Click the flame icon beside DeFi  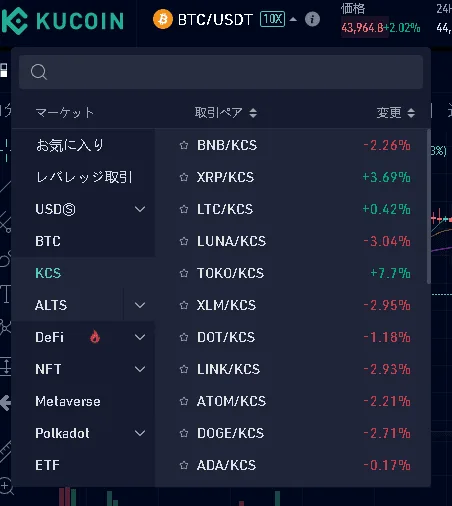pyautogui.click(x=95, y=337)
